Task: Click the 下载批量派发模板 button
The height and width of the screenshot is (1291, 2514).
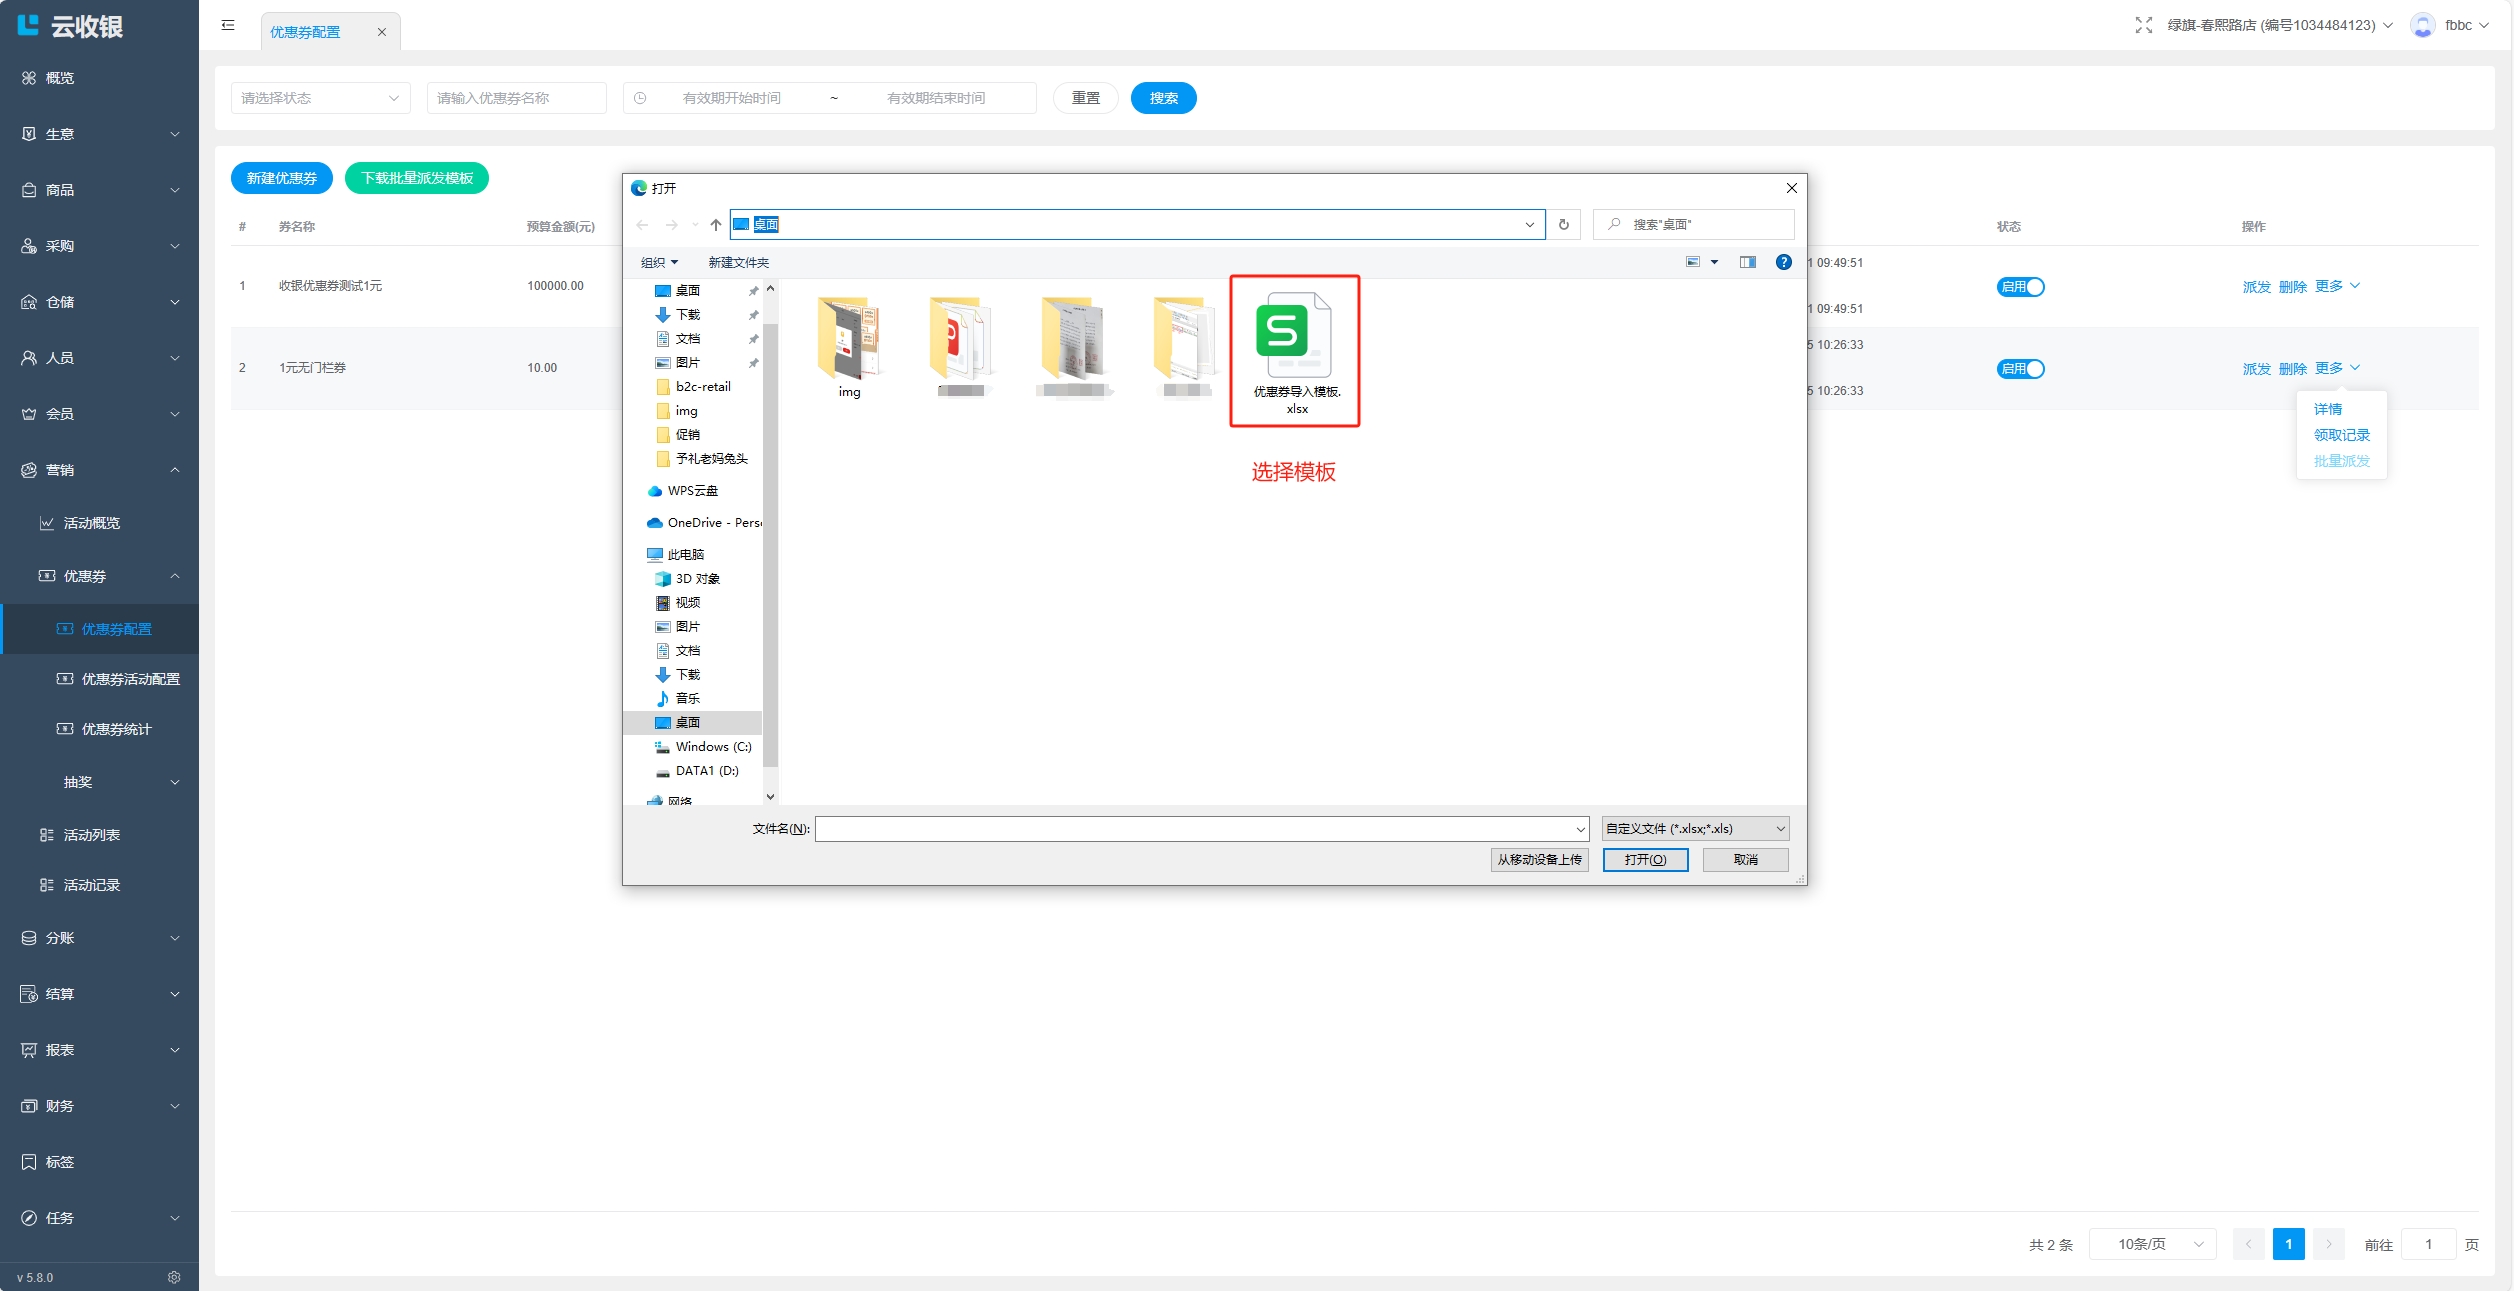Action: [417, 178]
